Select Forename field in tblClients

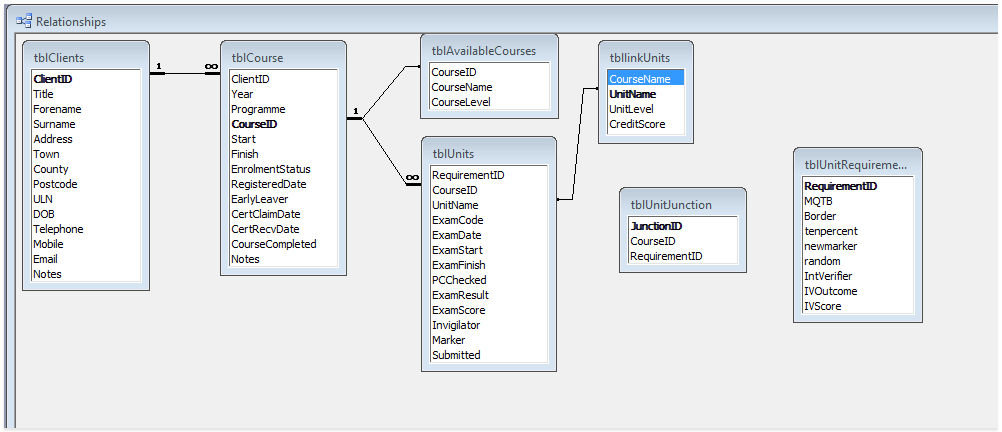(86, 109)
